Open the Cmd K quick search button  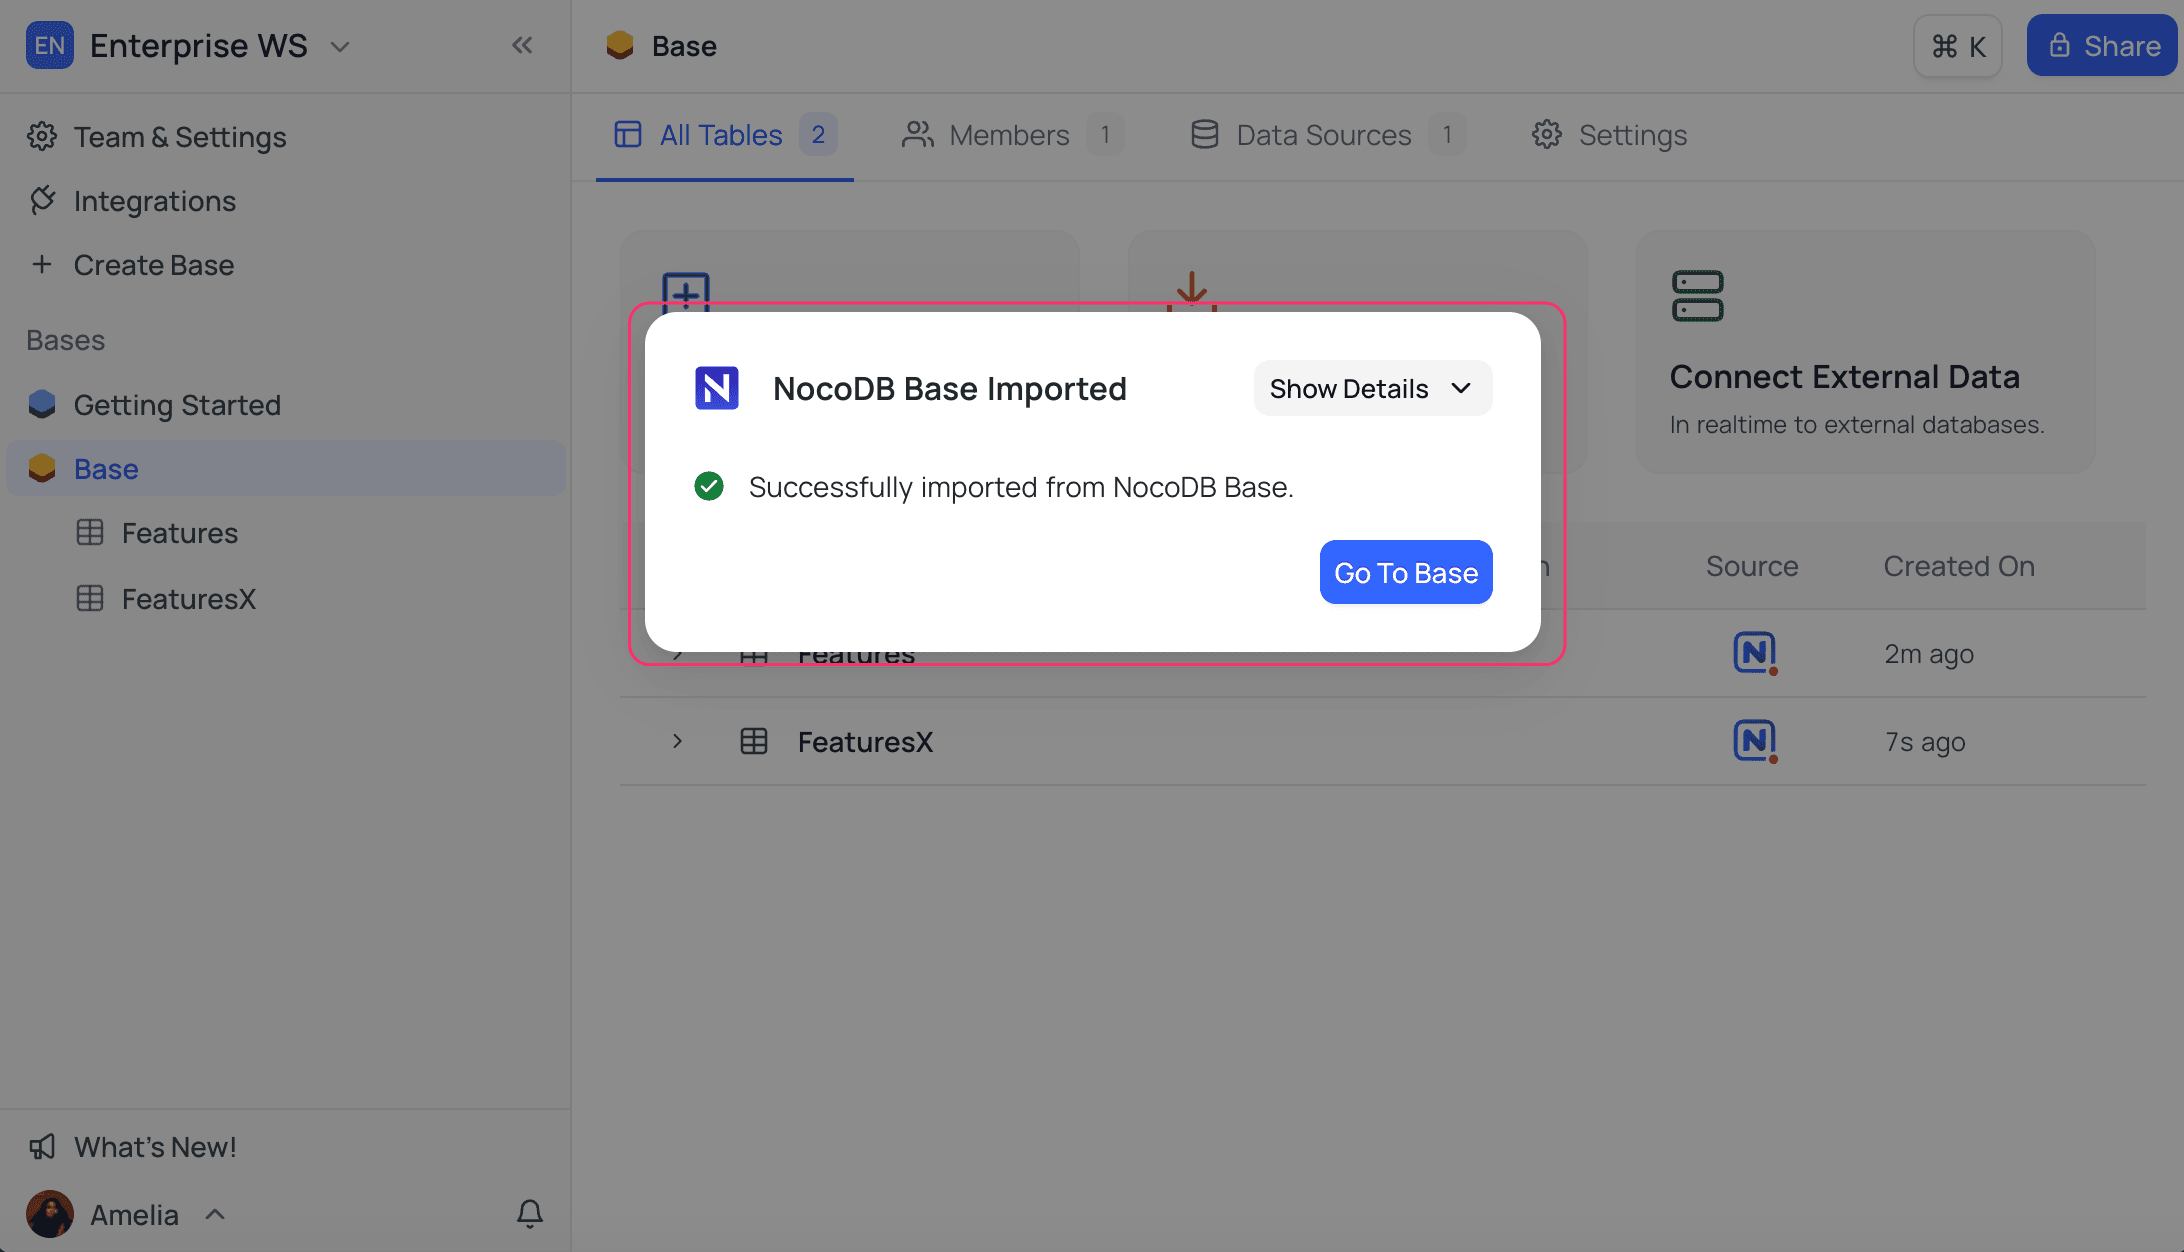coord(1957,46)
